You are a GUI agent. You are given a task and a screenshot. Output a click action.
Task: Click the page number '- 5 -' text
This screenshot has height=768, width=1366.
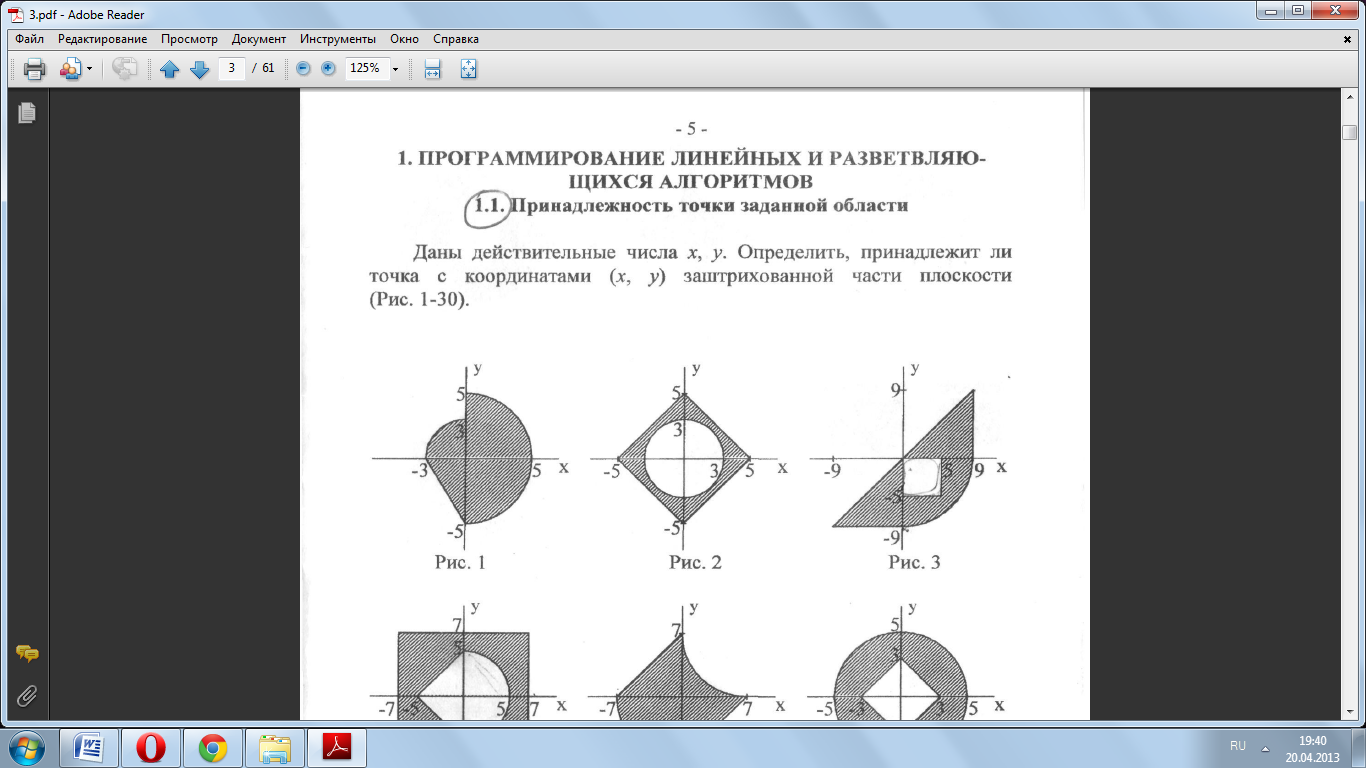coord(691,130)
